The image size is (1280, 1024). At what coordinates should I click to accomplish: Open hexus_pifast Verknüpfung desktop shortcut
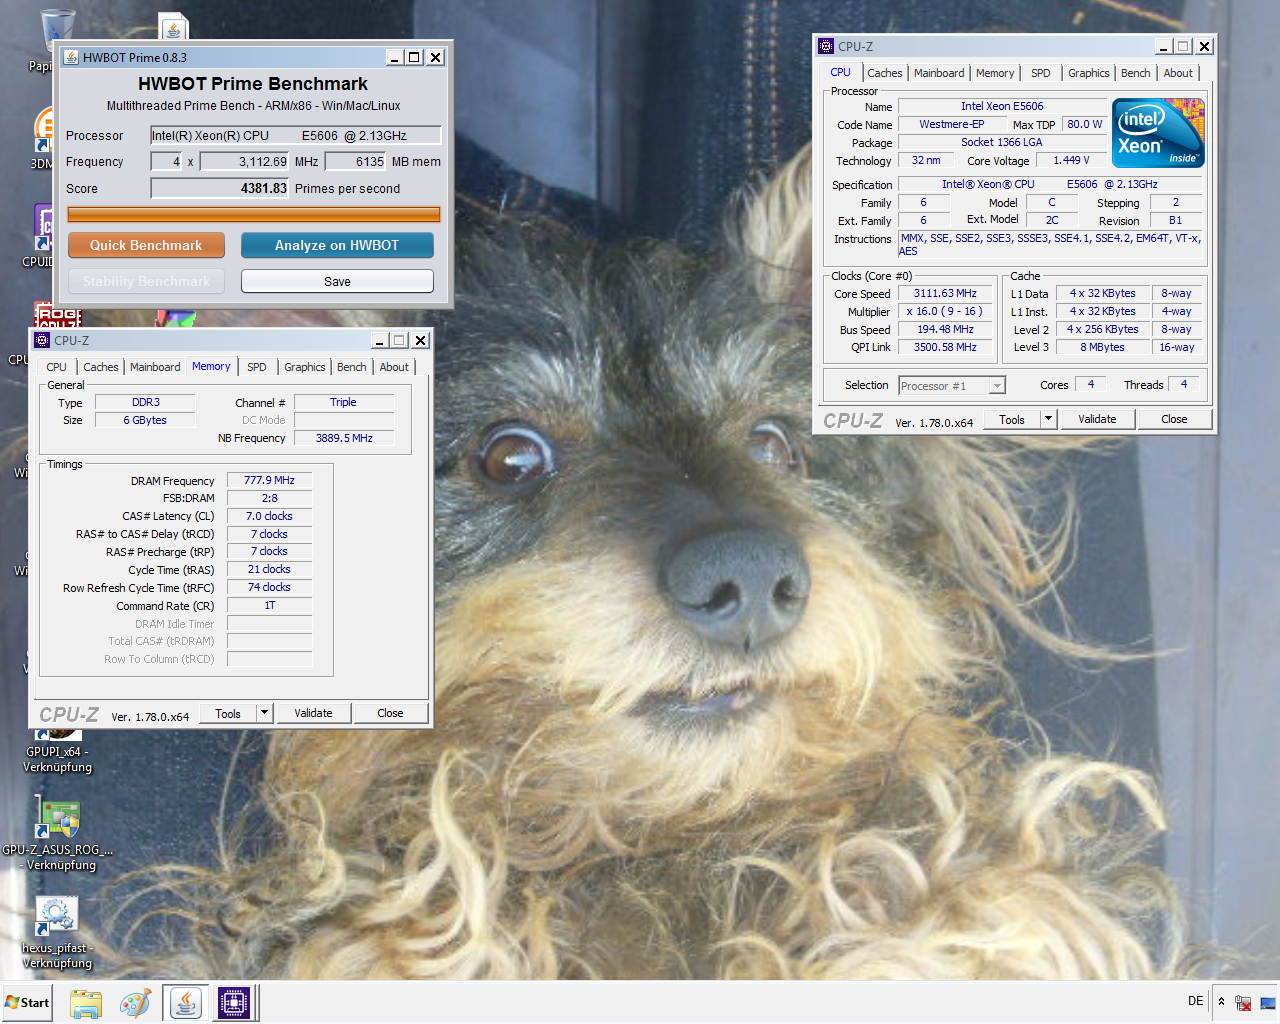point(57,932)
